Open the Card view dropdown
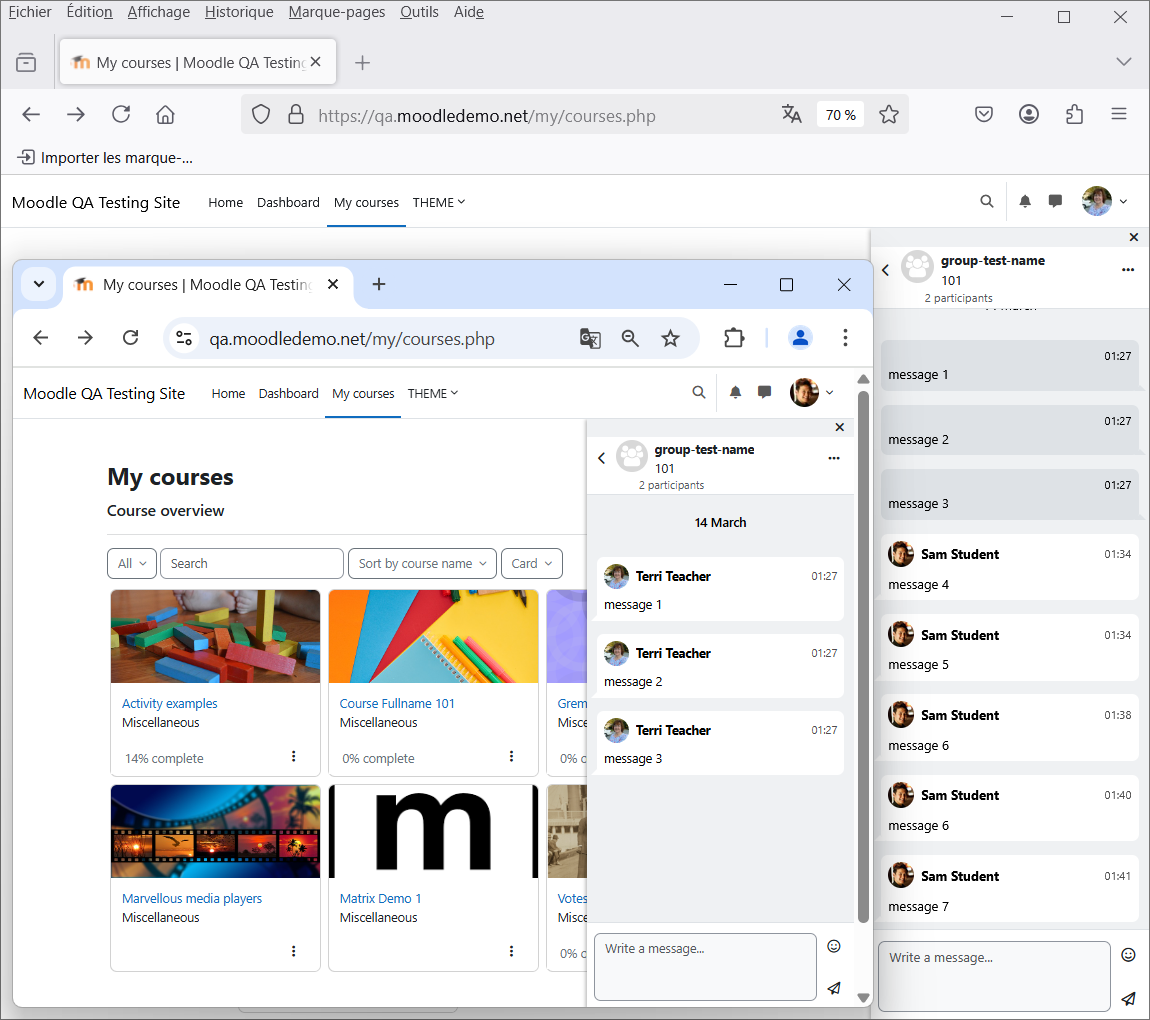 pos(532,563)
